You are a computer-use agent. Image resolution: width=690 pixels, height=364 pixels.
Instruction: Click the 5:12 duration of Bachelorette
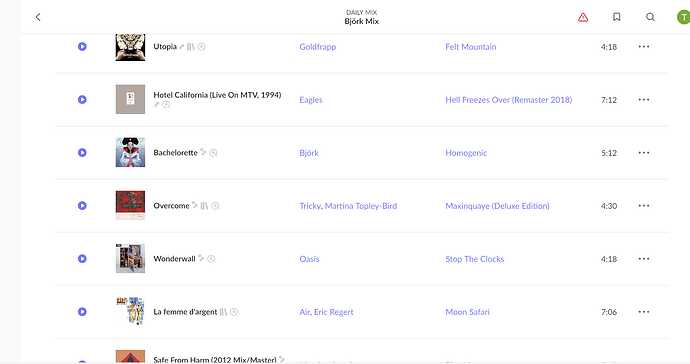coord(609,153)
